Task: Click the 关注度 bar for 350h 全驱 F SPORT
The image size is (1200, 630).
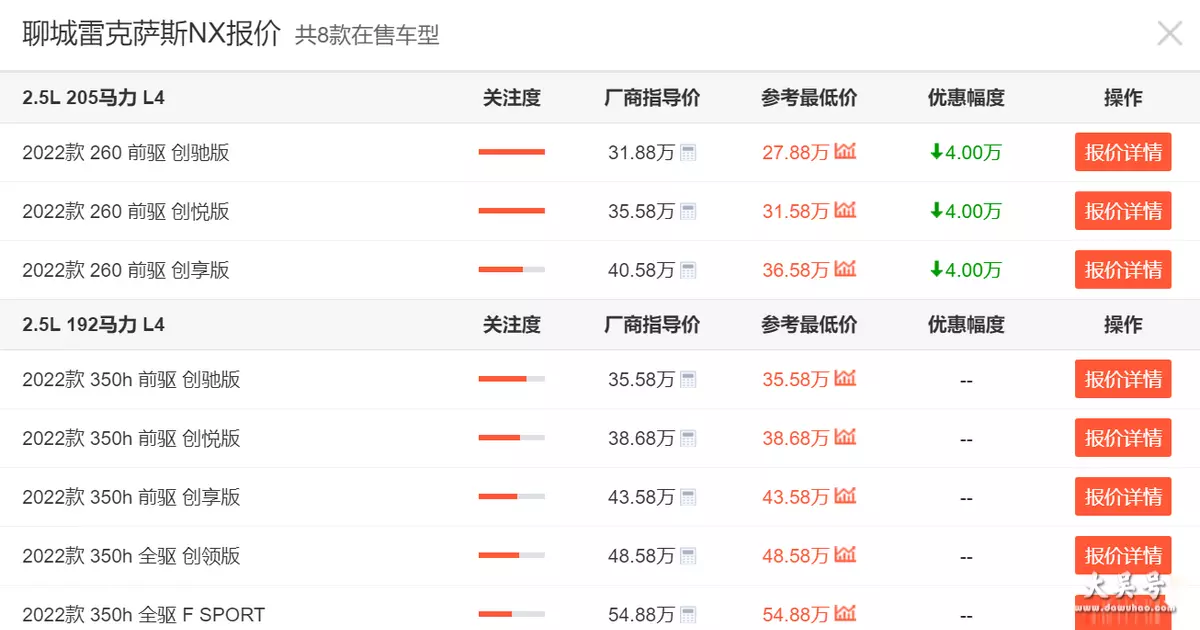Action: pos(512,615)
